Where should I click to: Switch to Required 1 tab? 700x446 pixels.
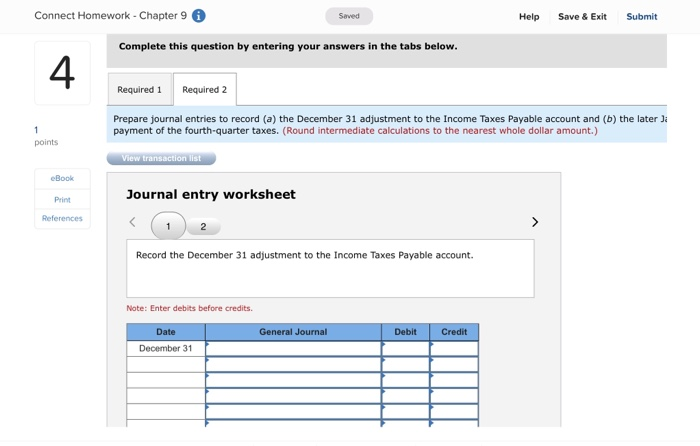140,89
